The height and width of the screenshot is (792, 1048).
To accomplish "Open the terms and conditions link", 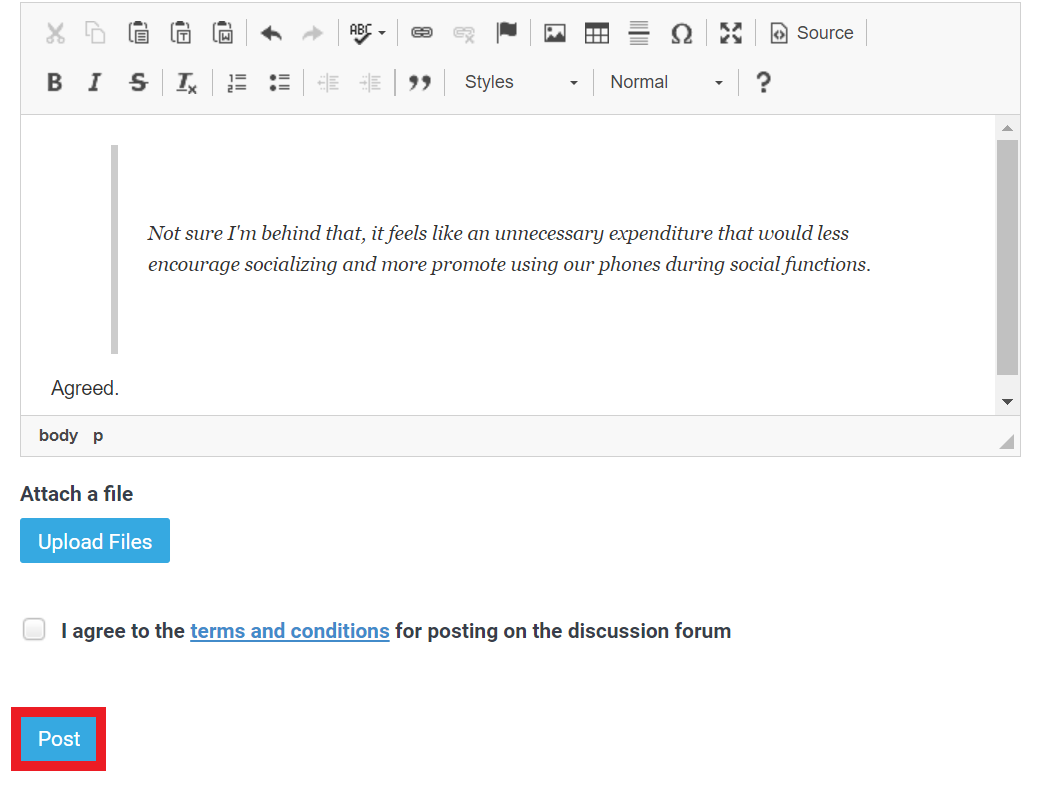I will (289, 631).
